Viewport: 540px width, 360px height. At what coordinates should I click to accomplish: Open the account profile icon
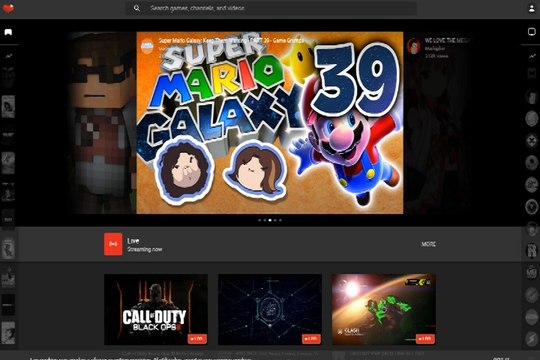coord(531,8)
